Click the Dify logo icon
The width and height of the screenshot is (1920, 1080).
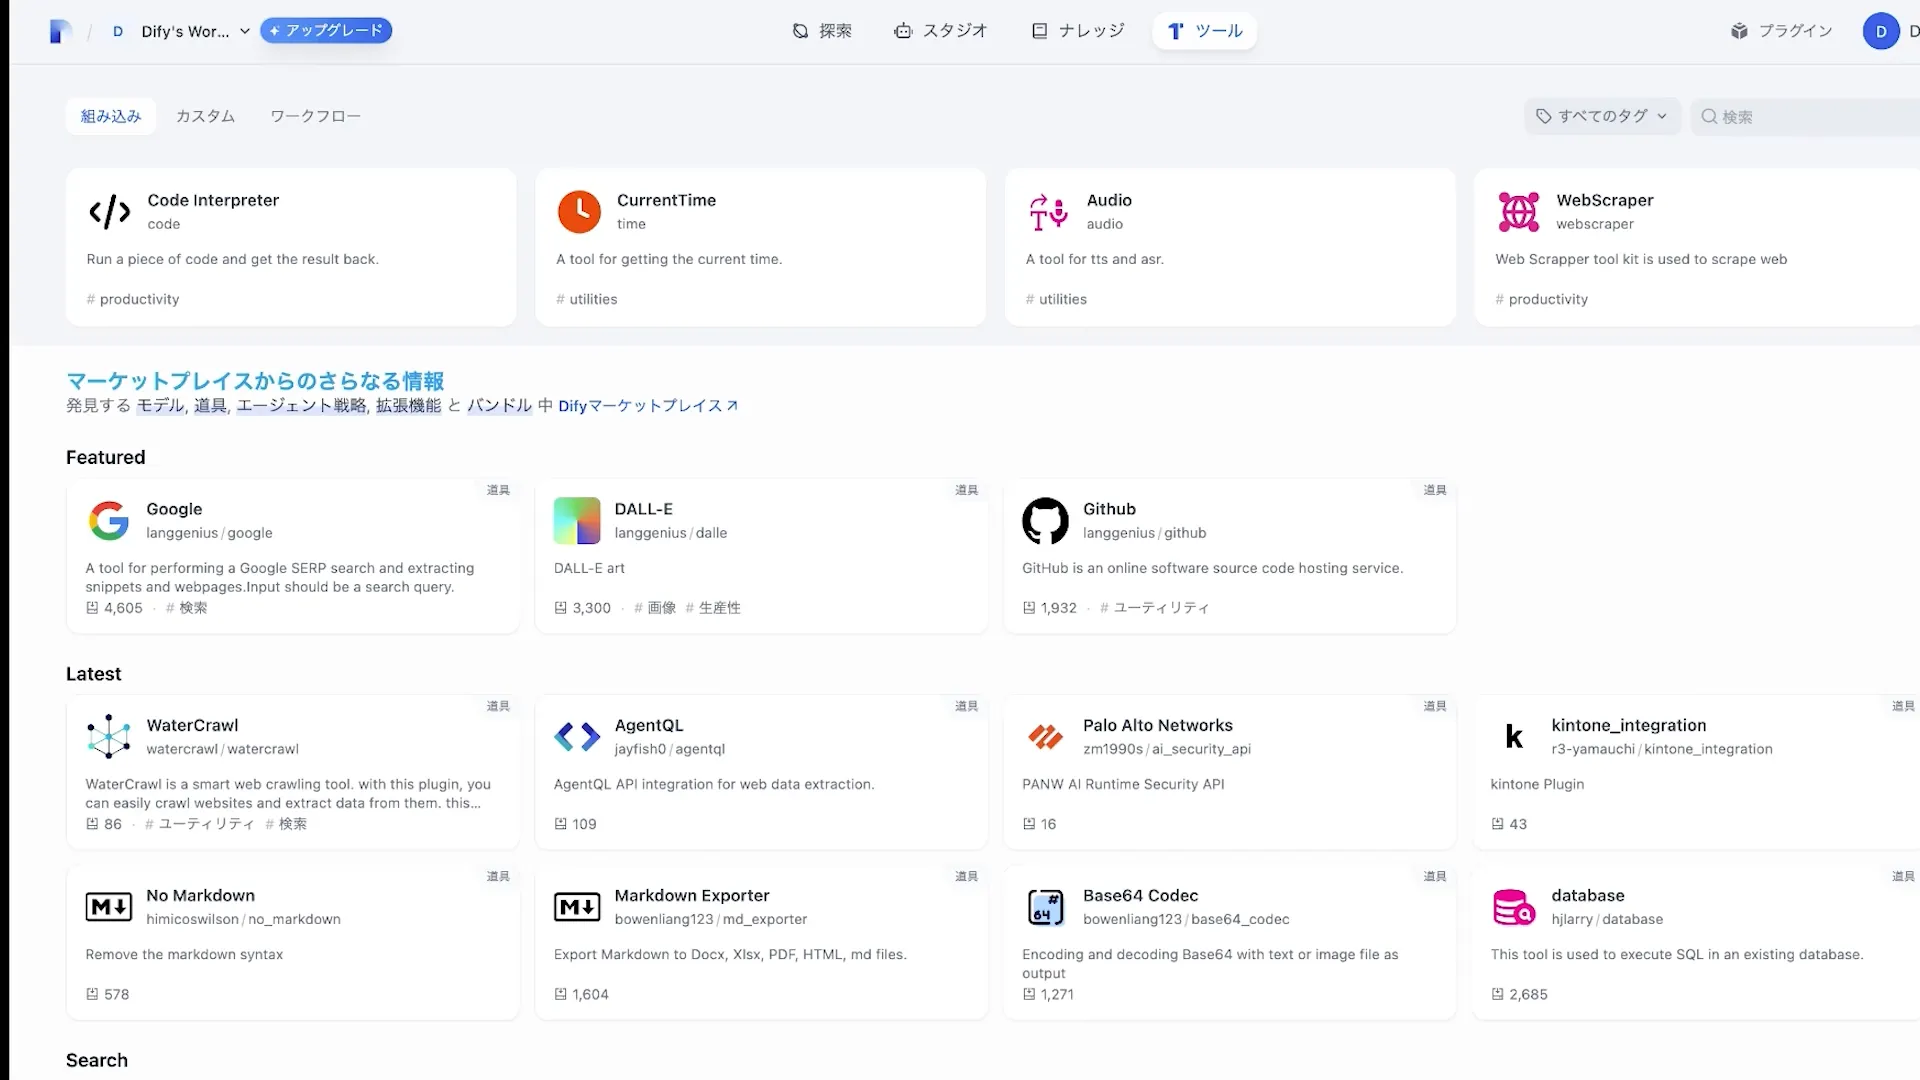pyautogui.click(x=61, y=32)
